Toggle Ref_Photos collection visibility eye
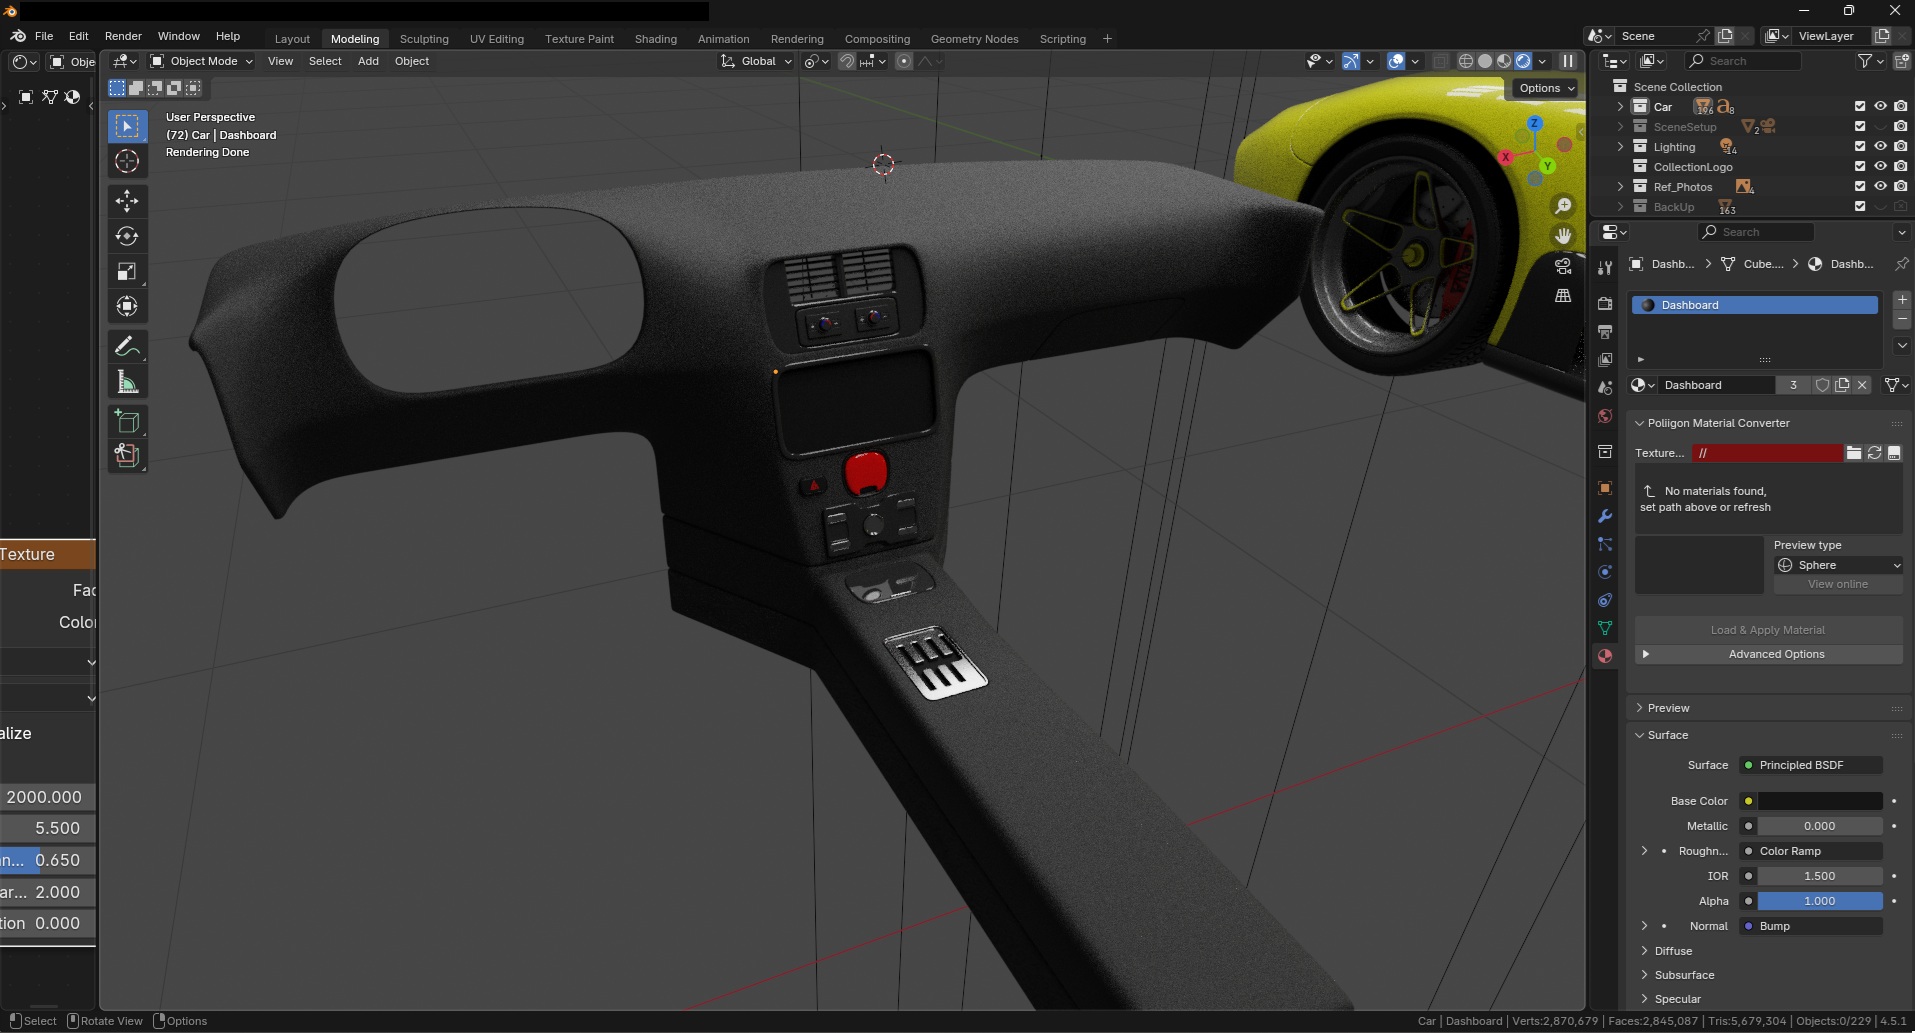The image size is (1915, 1033). click(1880, 186)
